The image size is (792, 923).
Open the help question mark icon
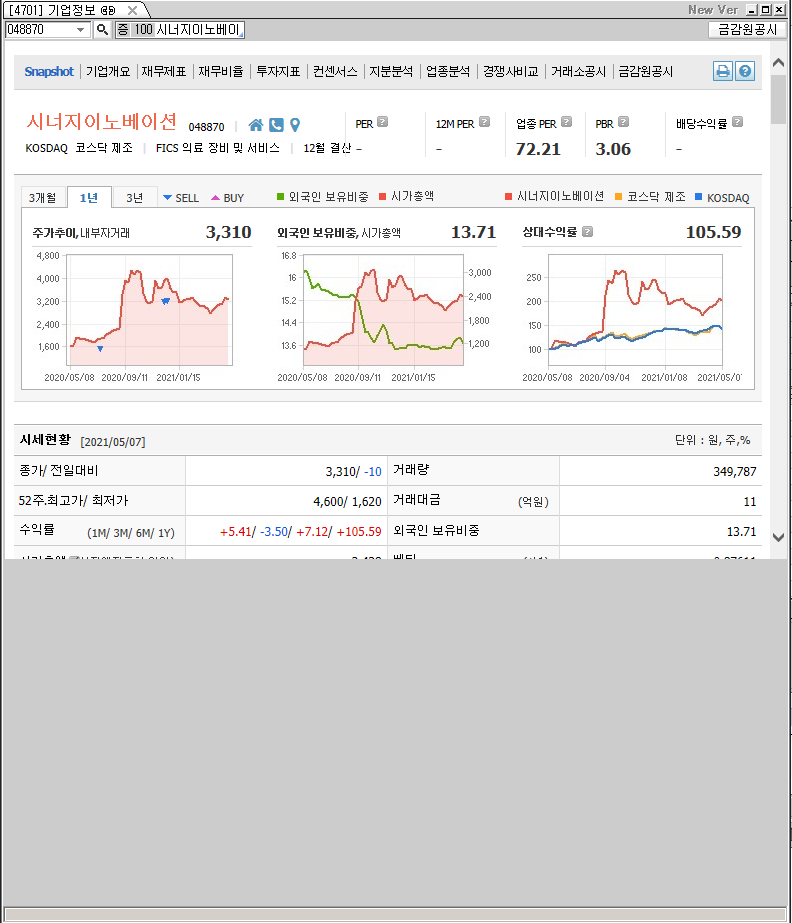pos(745,71)
